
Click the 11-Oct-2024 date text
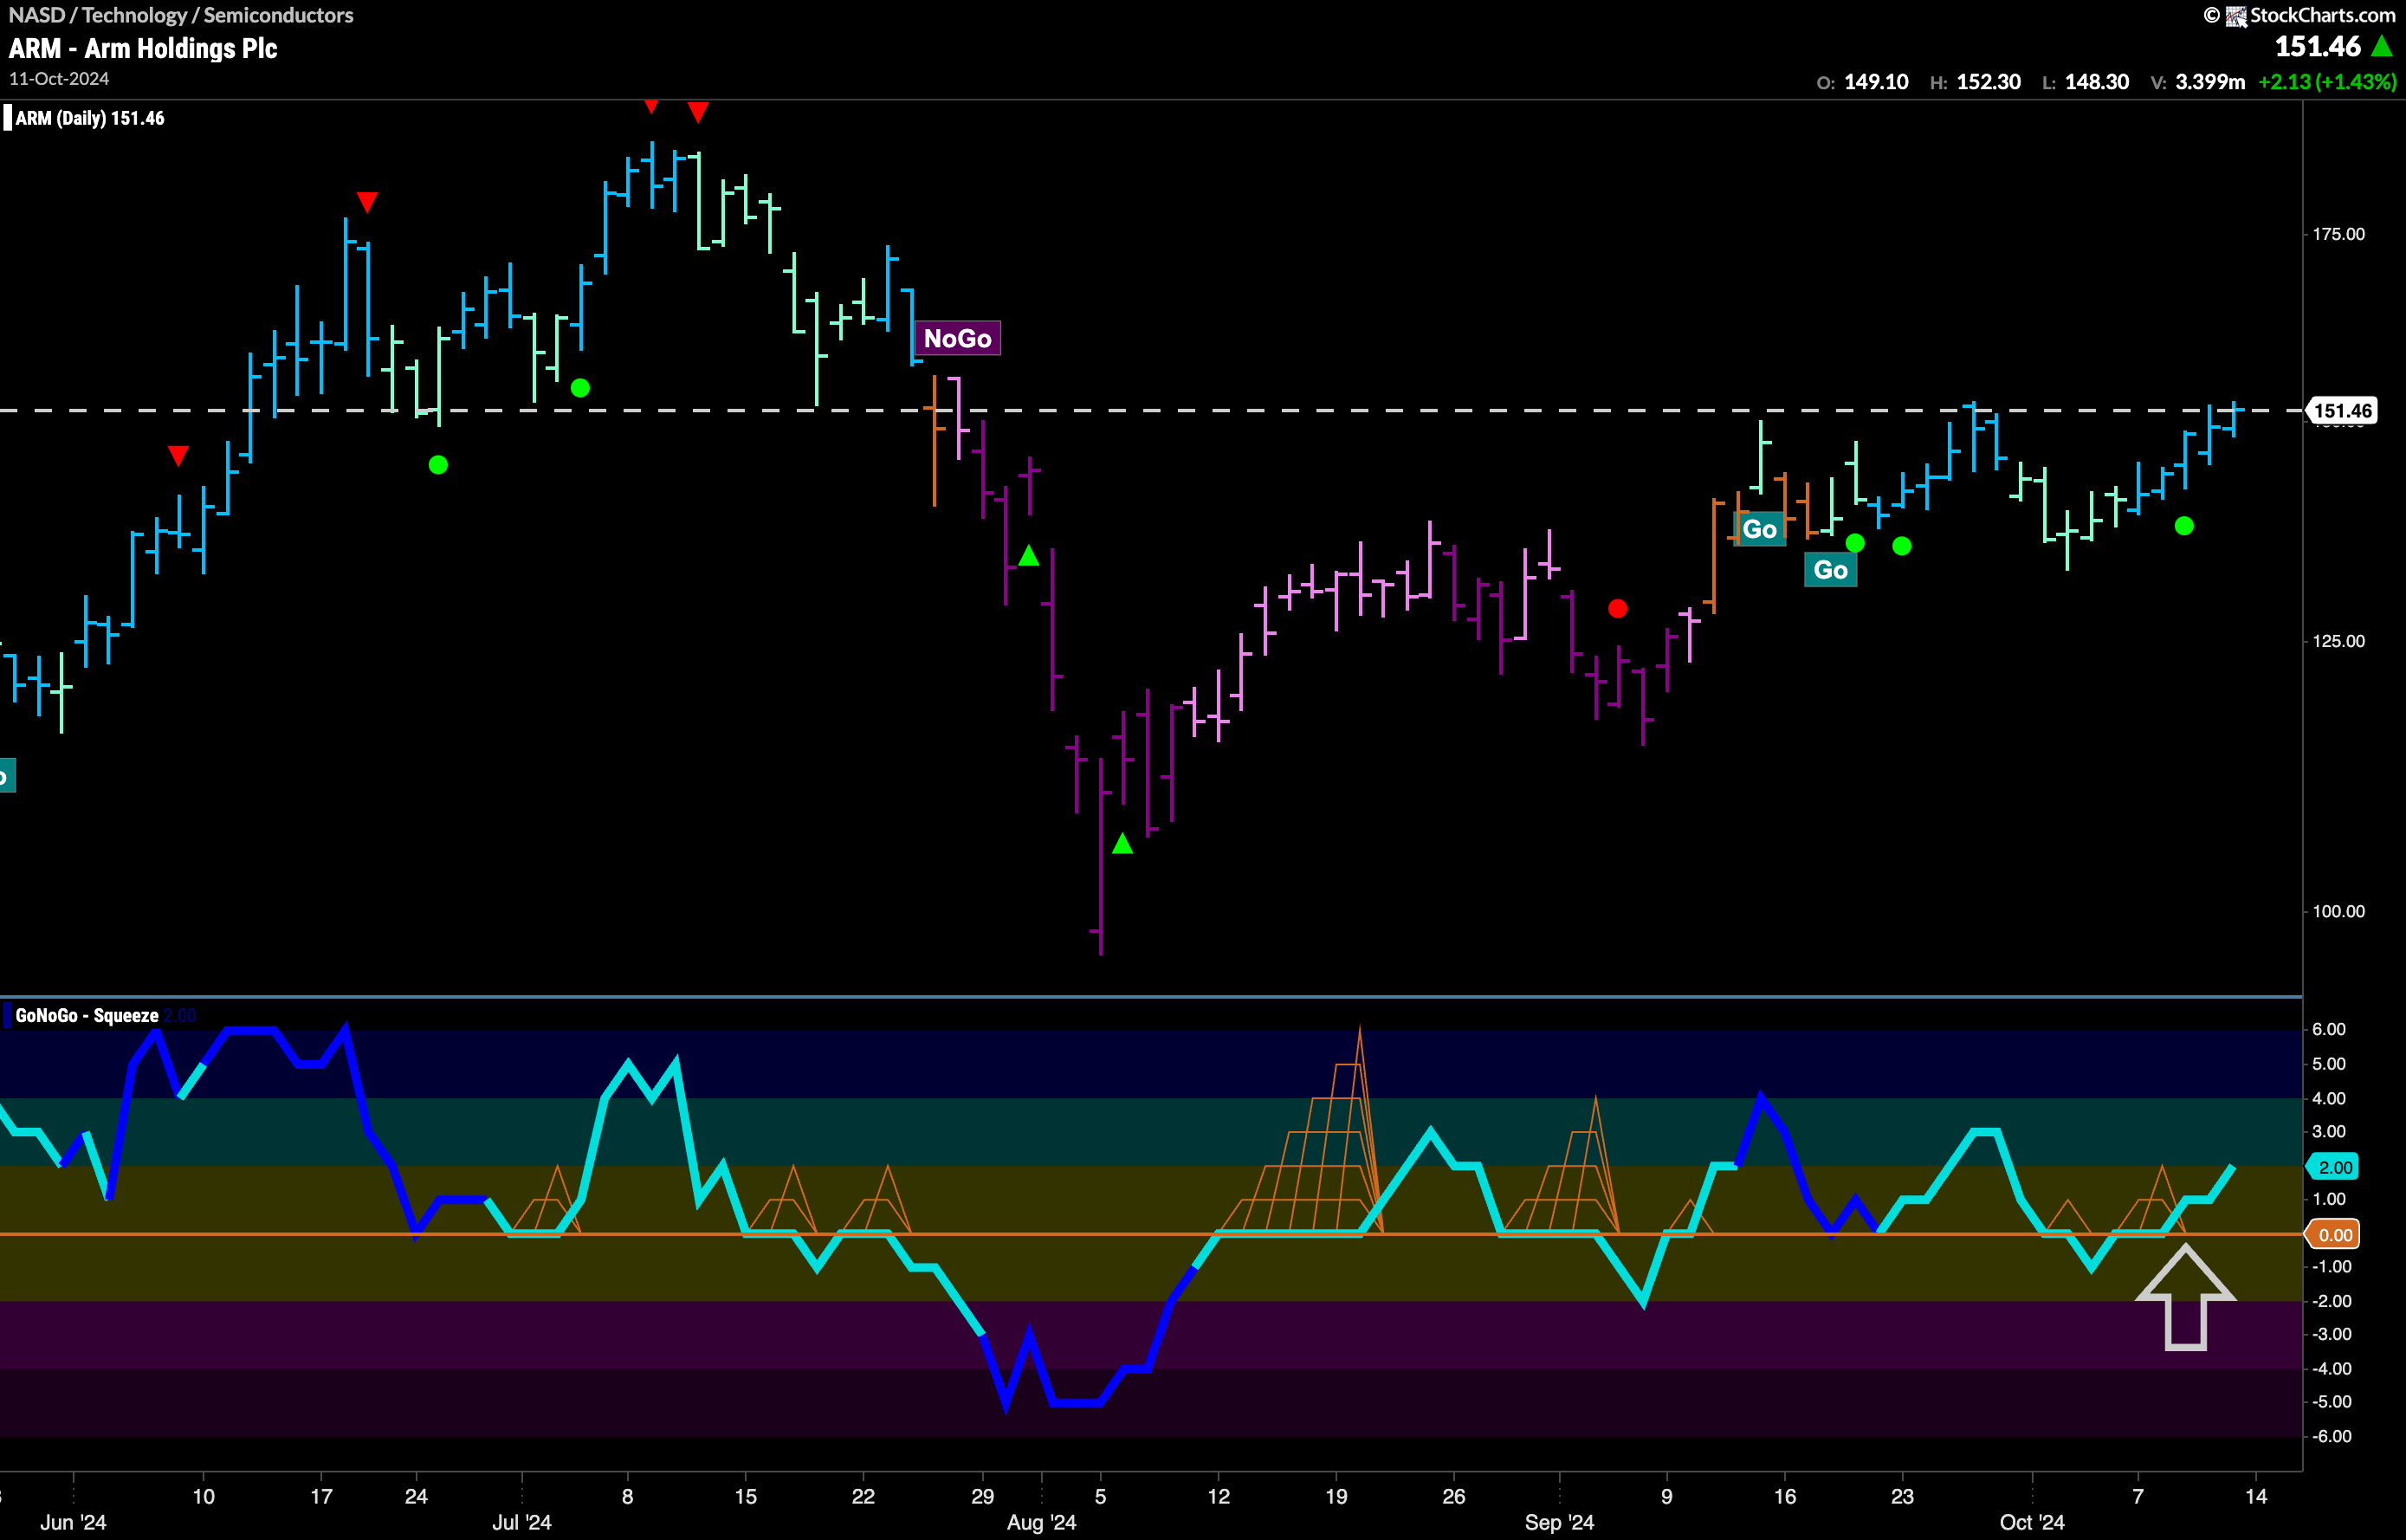[x=59, y=78]
